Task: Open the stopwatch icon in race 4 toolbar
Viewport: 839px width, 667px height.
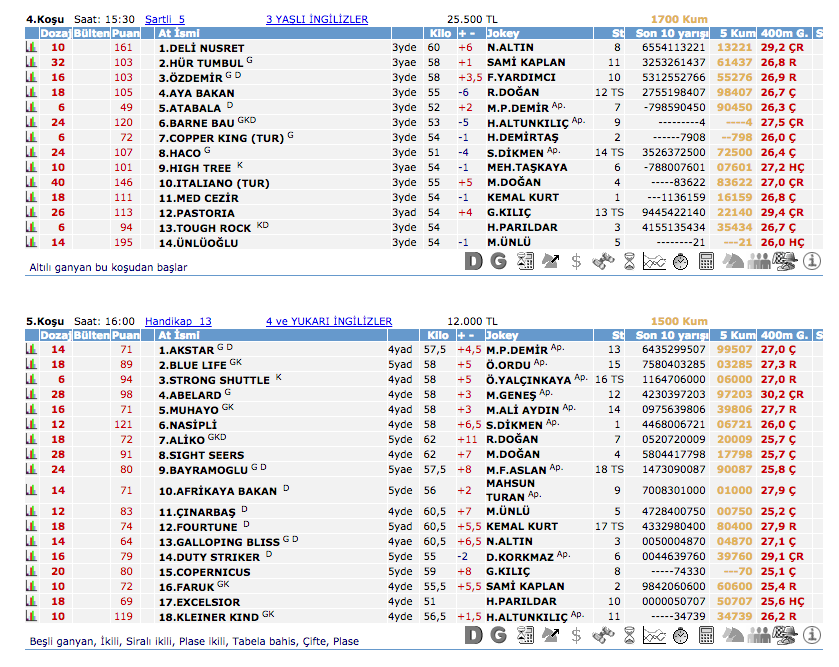Action: tap(680, 262)
